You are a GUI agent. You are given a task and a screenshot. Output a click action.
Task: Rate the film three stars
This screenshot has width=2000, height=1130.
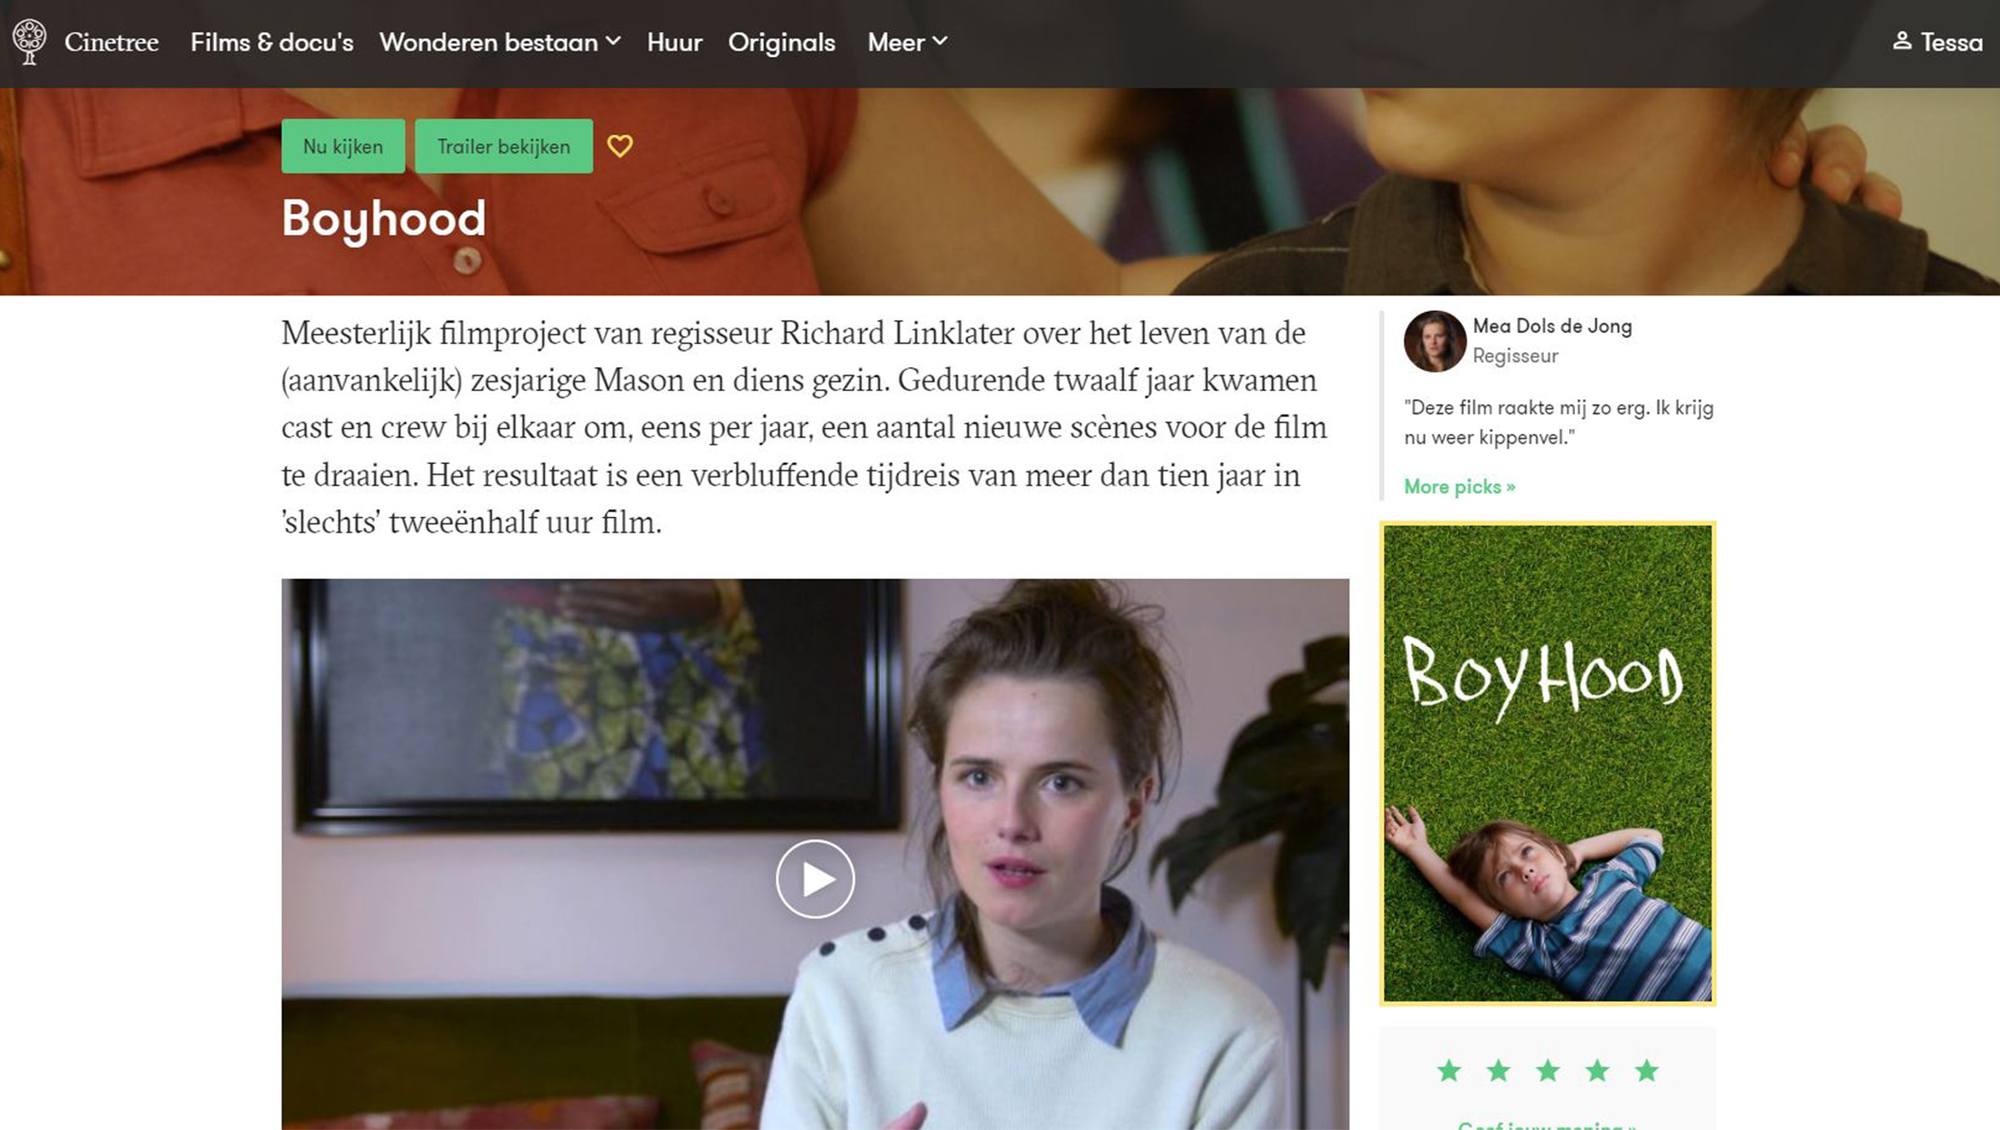1548,1071
